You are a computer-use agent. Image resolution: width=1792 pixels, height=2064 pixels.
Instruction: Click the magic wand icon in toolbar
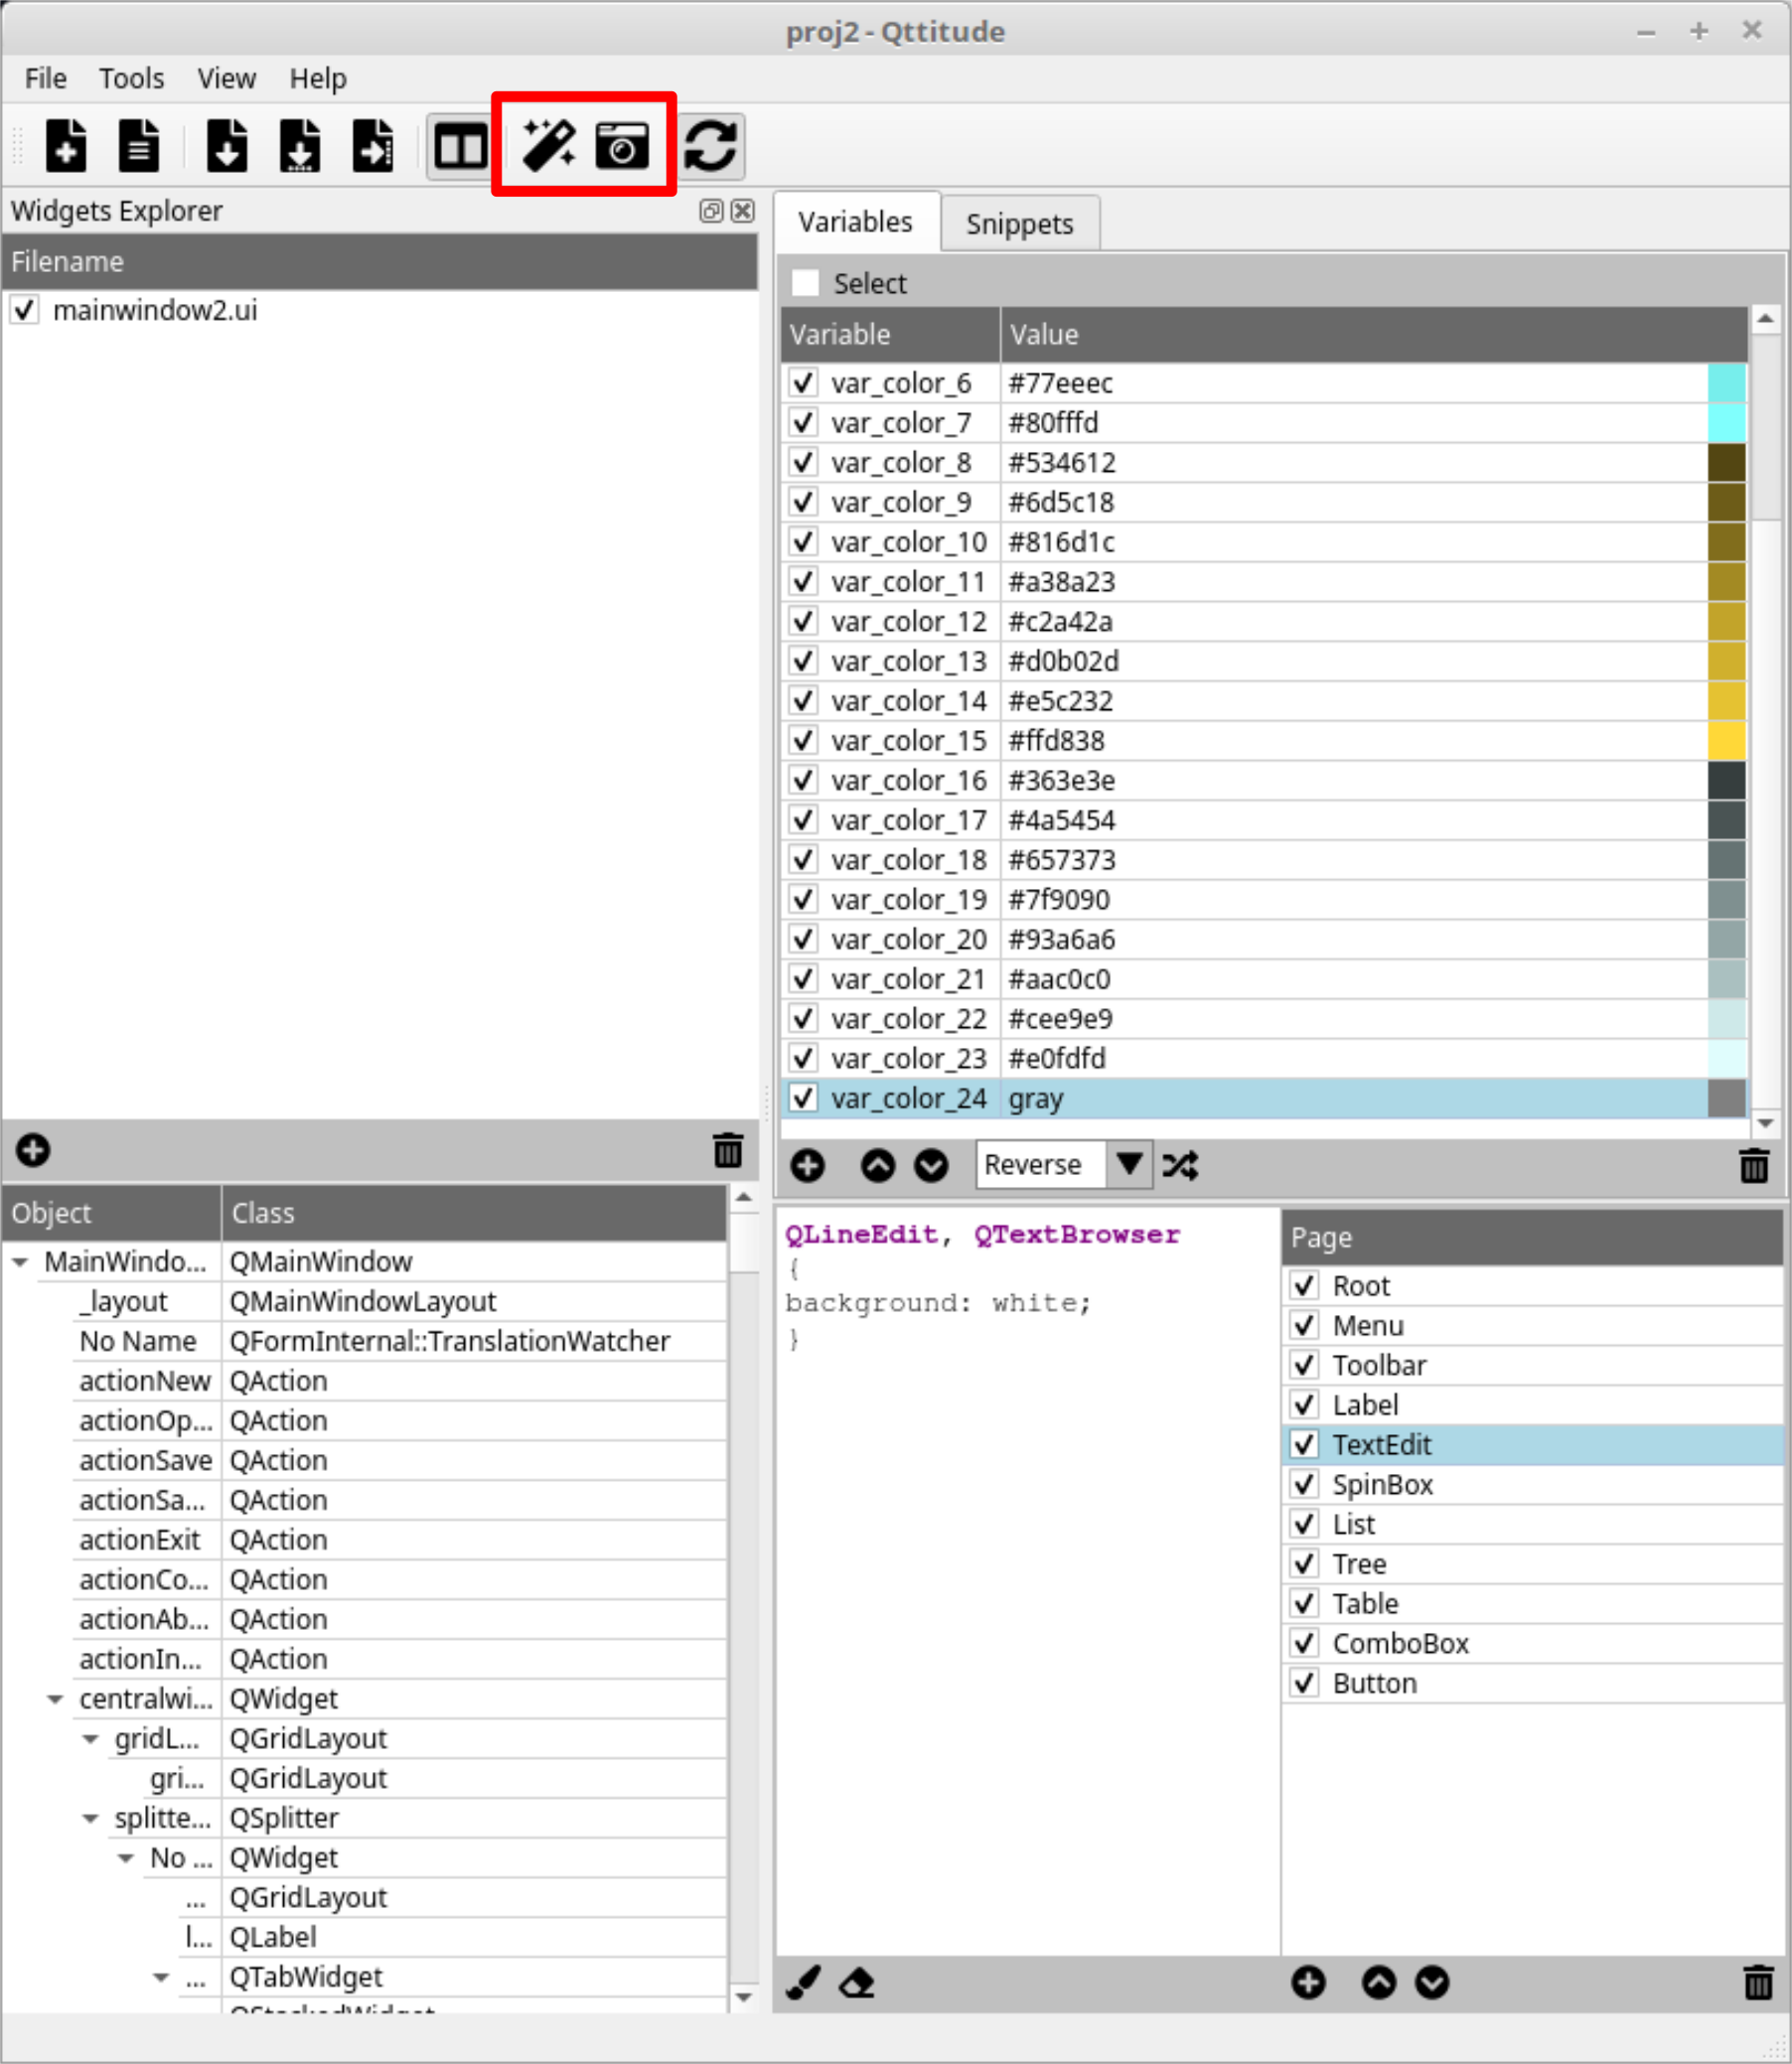click(x=548, y=146)
